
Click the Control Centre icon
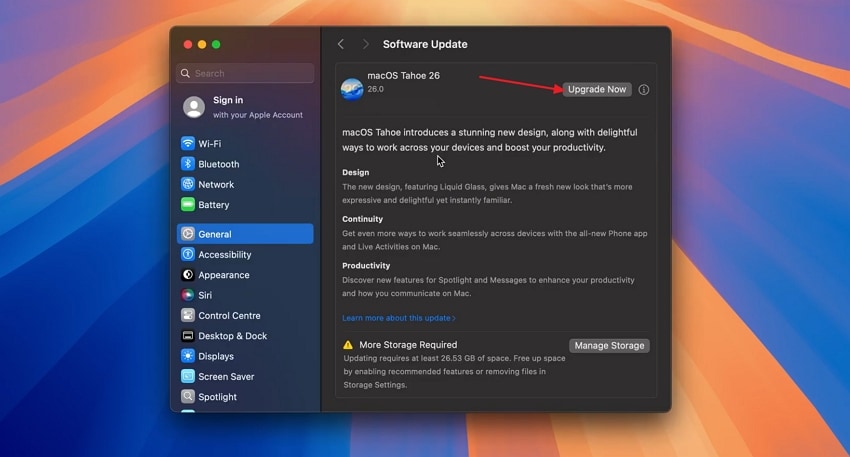pyautogui.click(x=188, y=315)
